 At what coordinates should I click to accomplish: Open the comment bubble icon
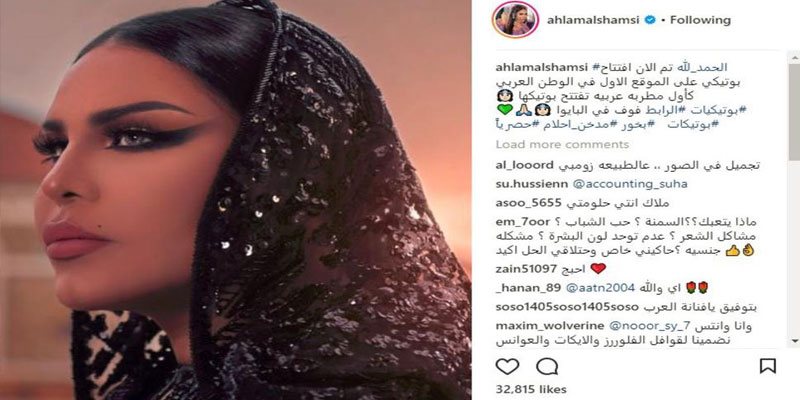546,366
